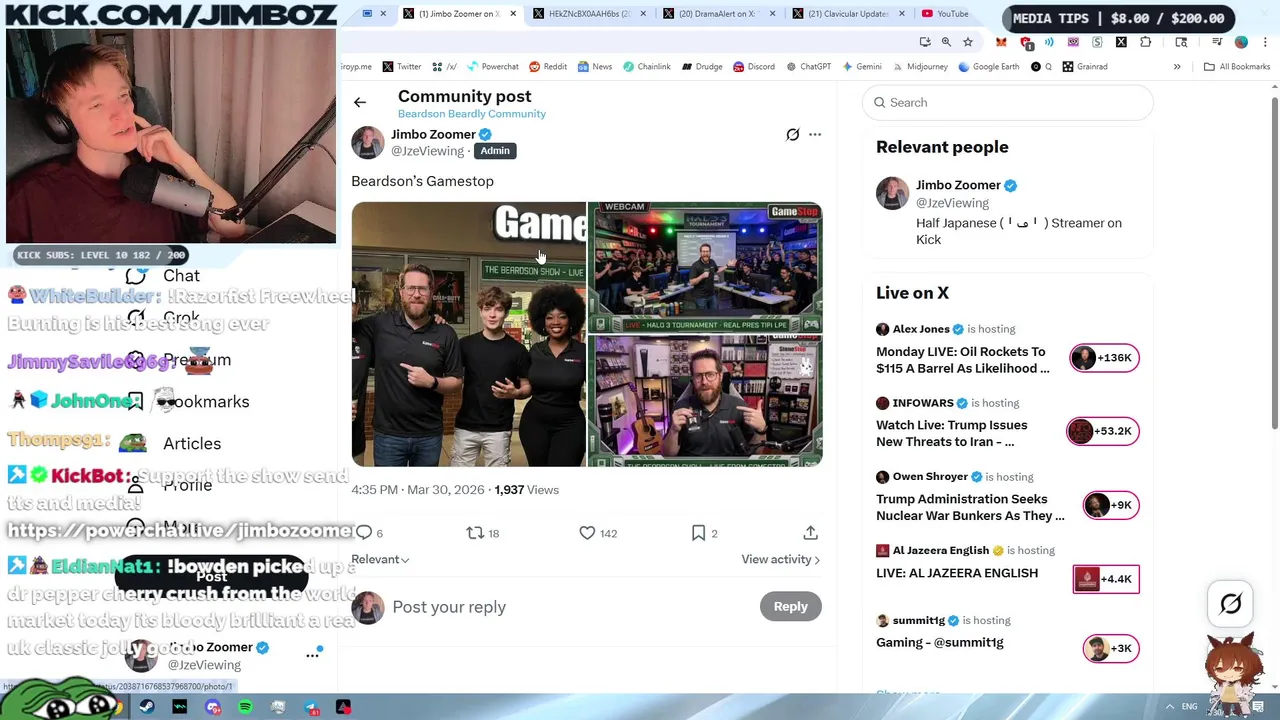Click the Reply button

click(790, 606)
